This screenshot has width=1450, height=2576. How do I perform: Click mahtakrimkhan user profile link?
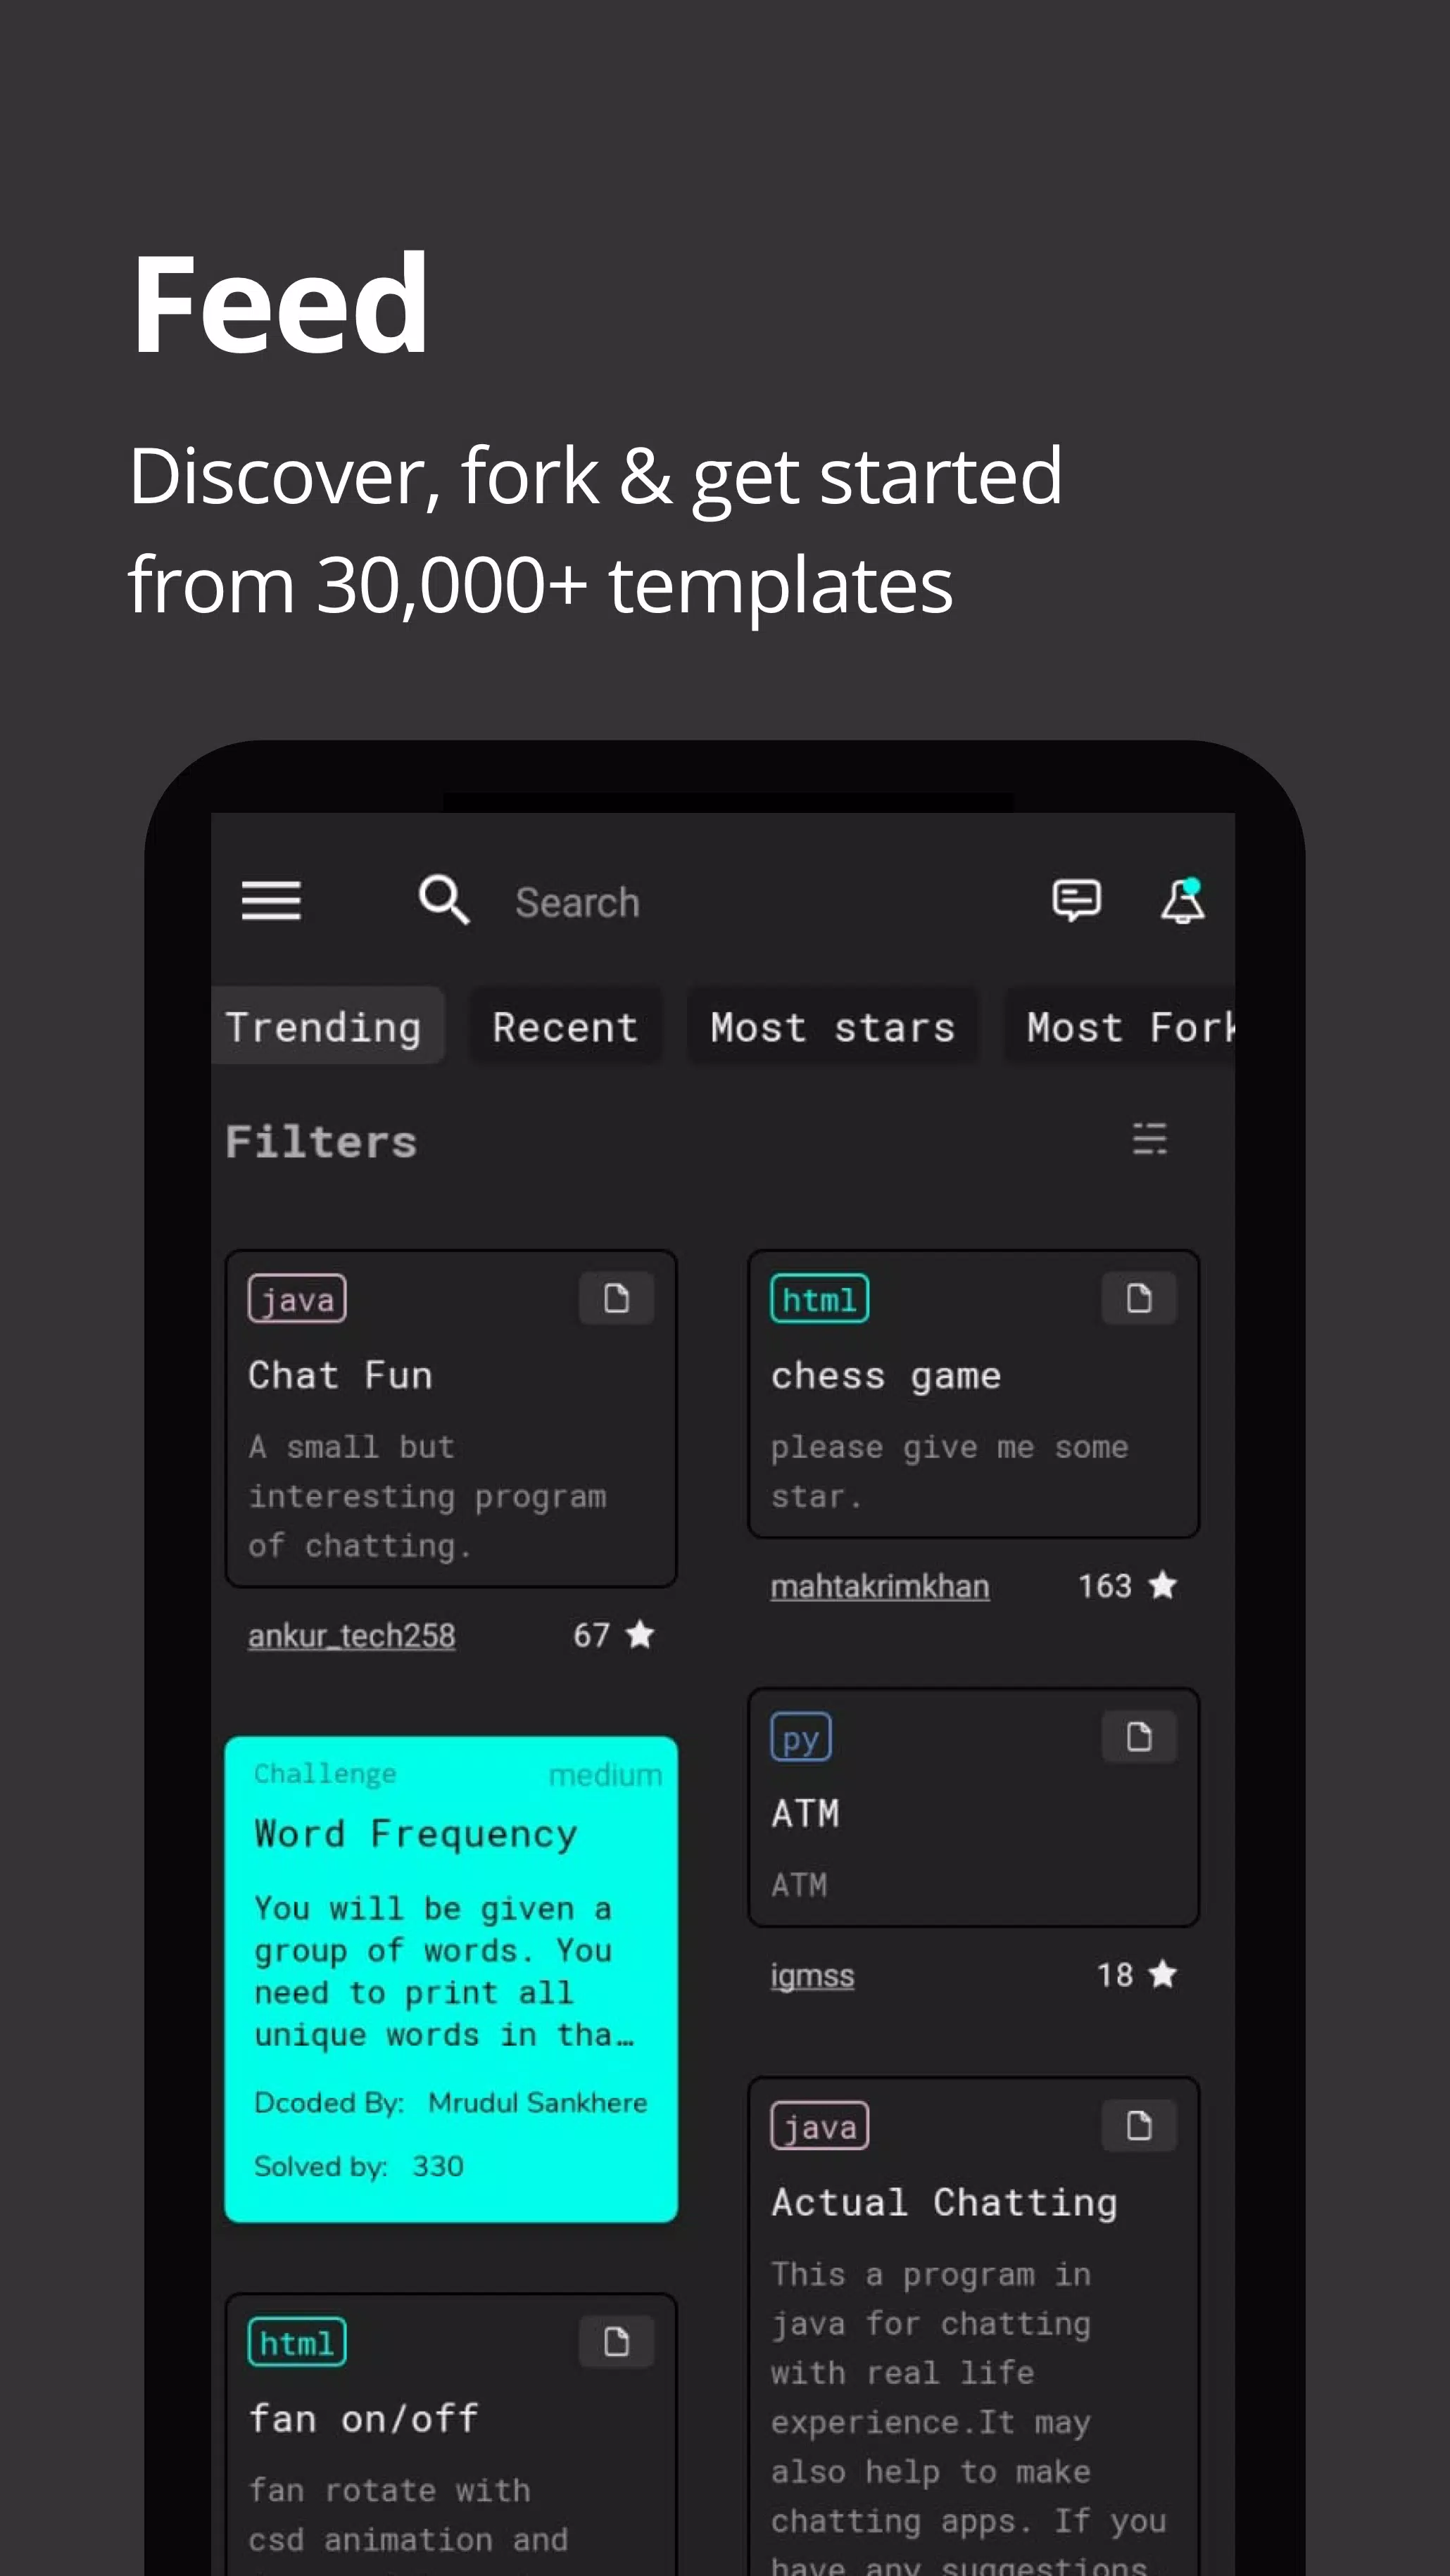click(x=880, y=1584)
